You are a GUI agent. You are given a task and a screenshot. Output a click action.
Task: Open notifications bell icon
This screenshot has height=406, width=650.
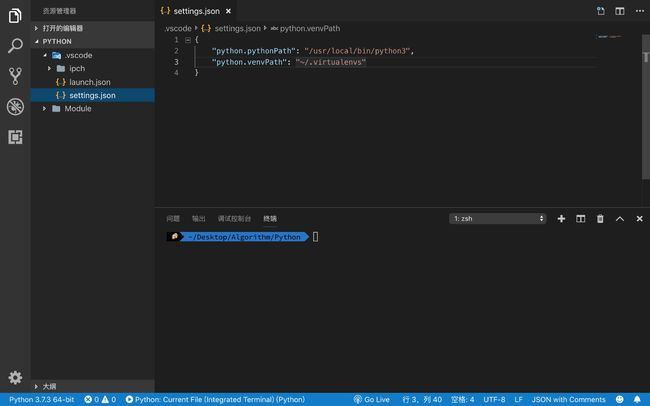click(637, 399)
